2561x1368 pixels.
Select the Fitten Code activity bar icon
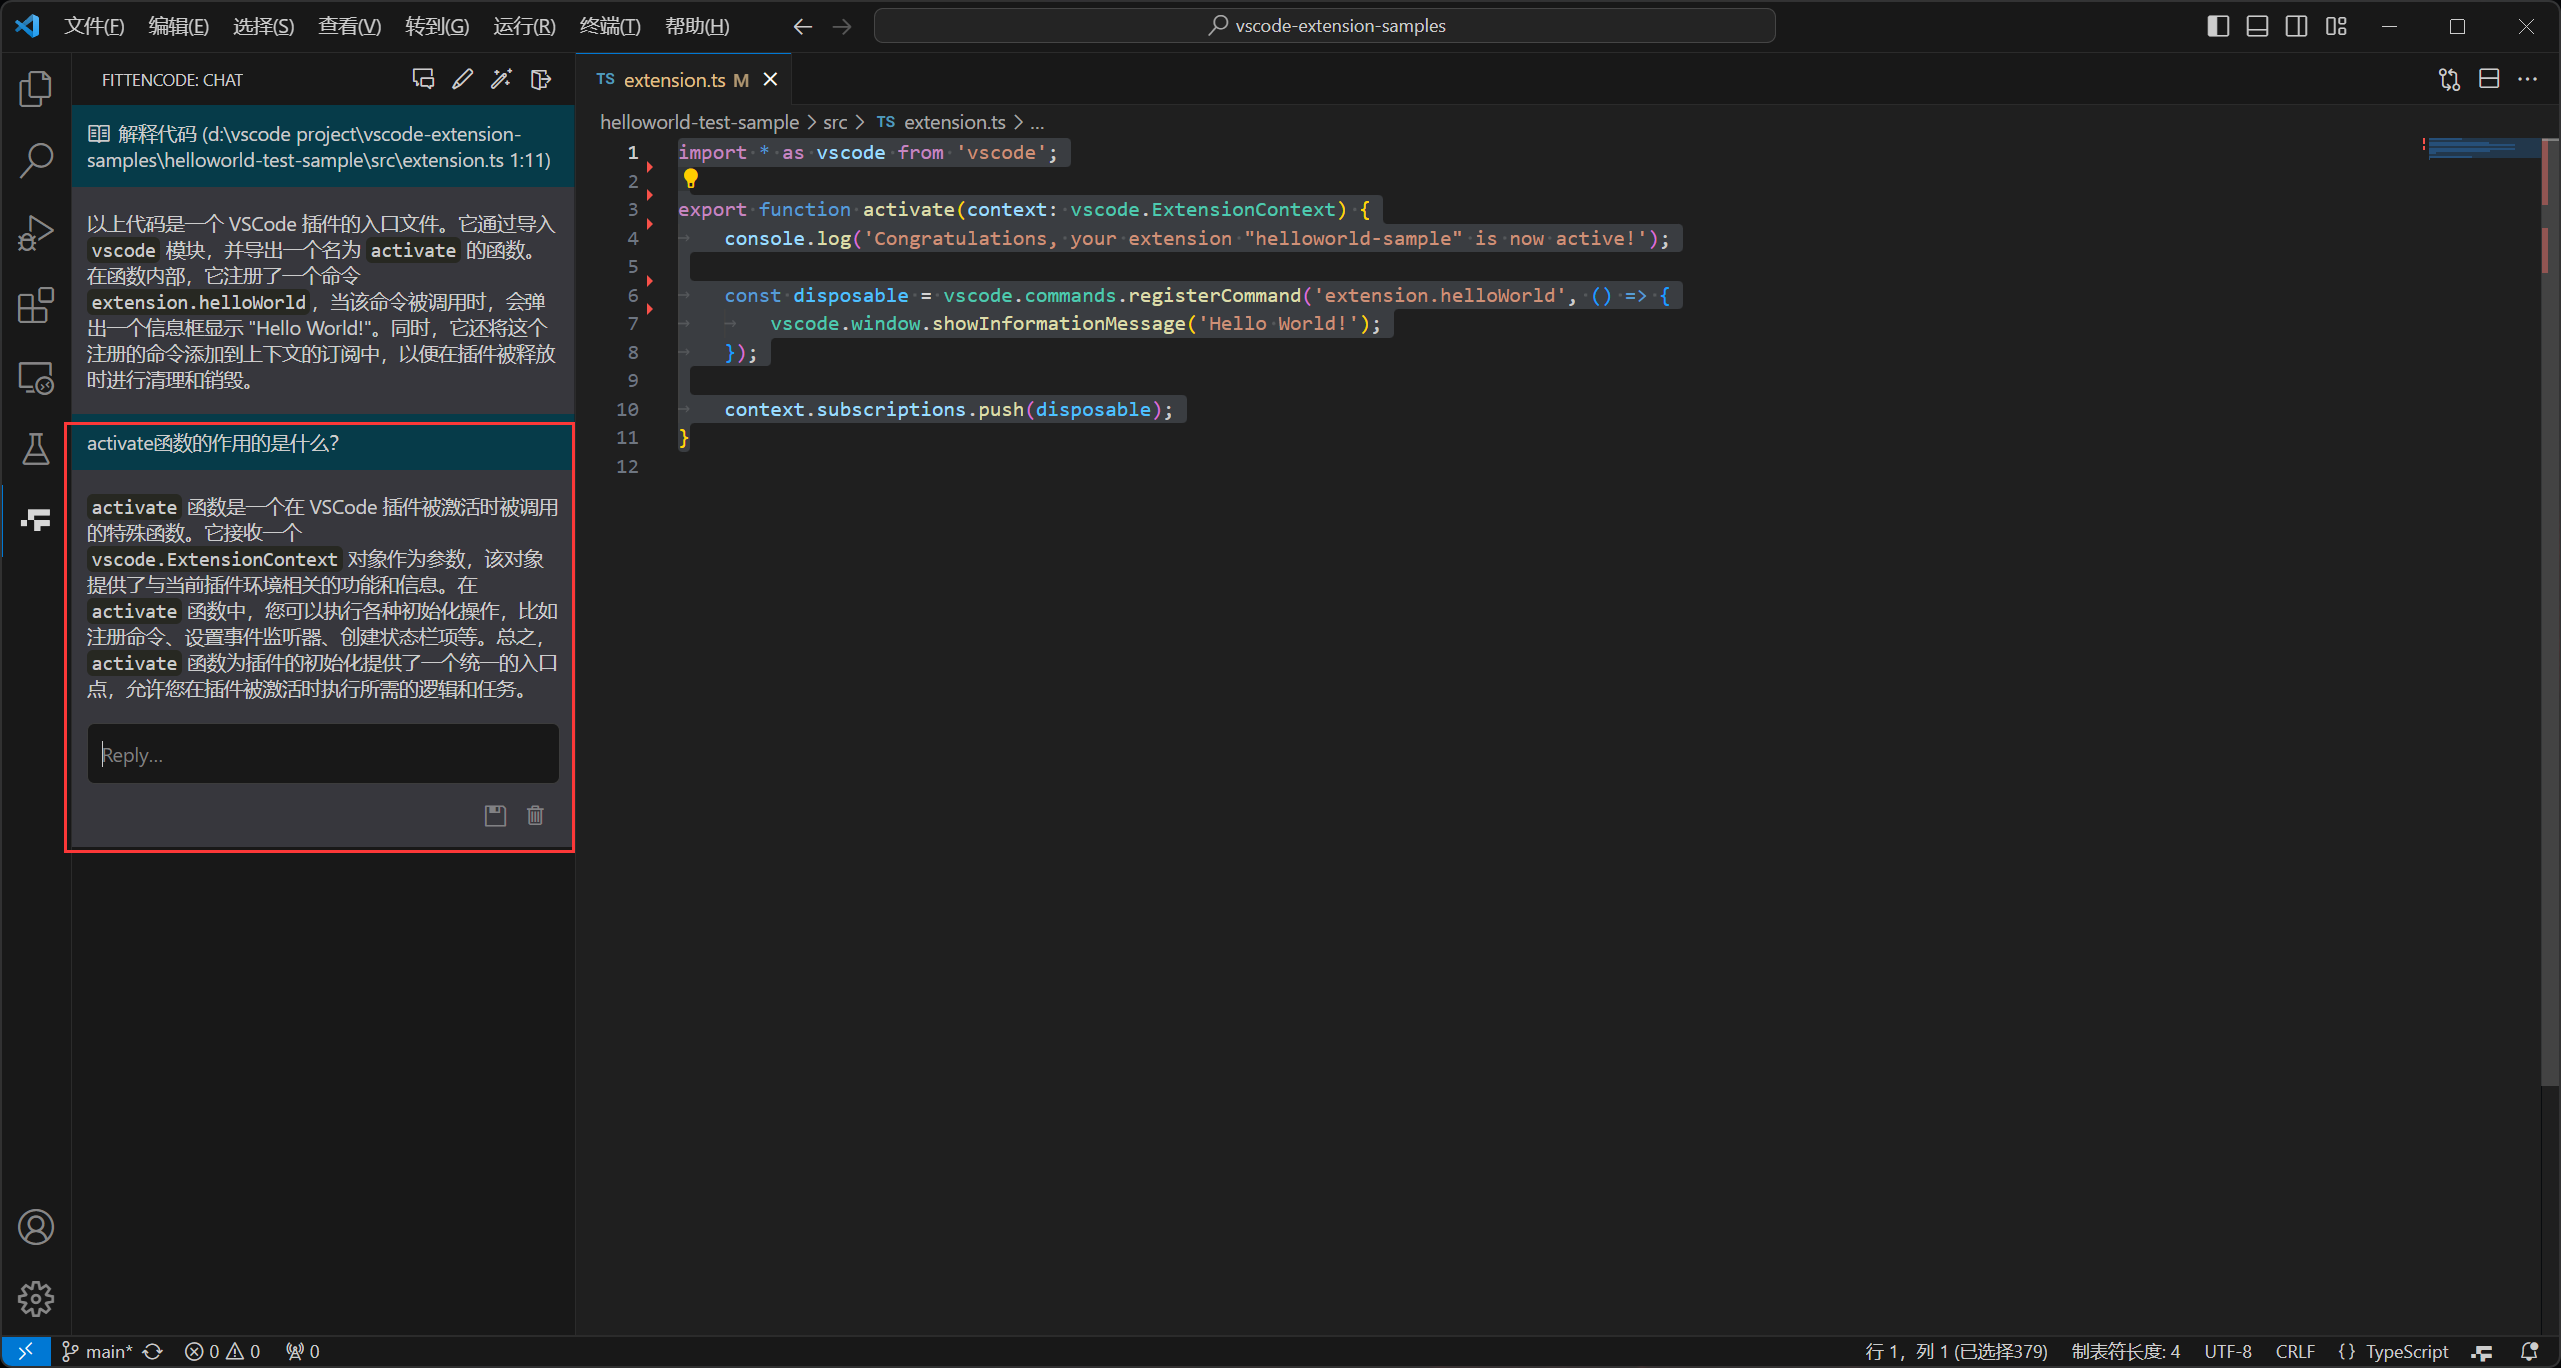[x=36, y=520]
